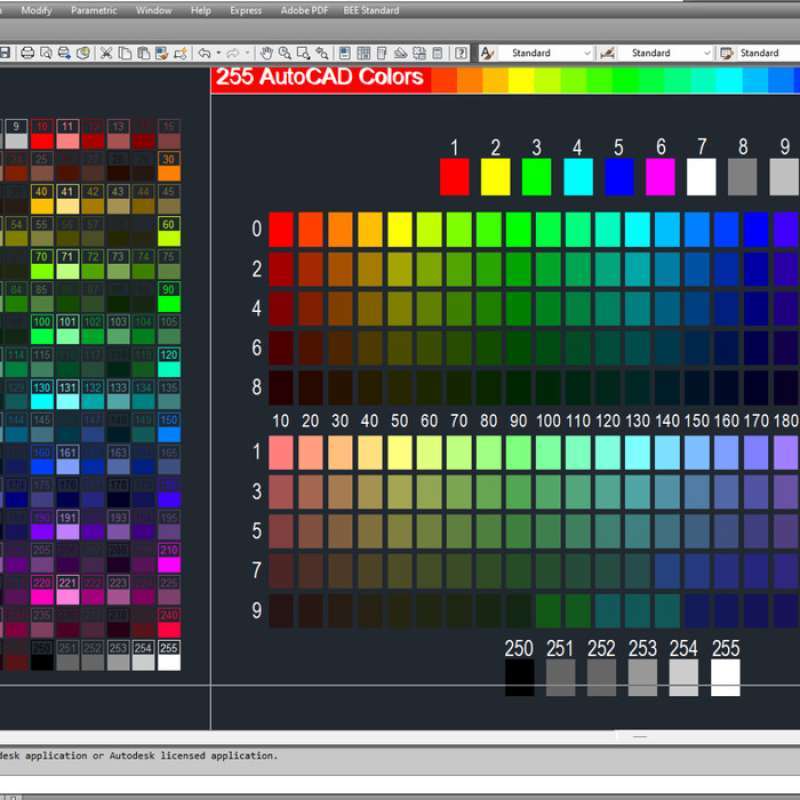Select the Cut to Clipboard icon
This screenshot has height=800, width=800.
(106, 52)
